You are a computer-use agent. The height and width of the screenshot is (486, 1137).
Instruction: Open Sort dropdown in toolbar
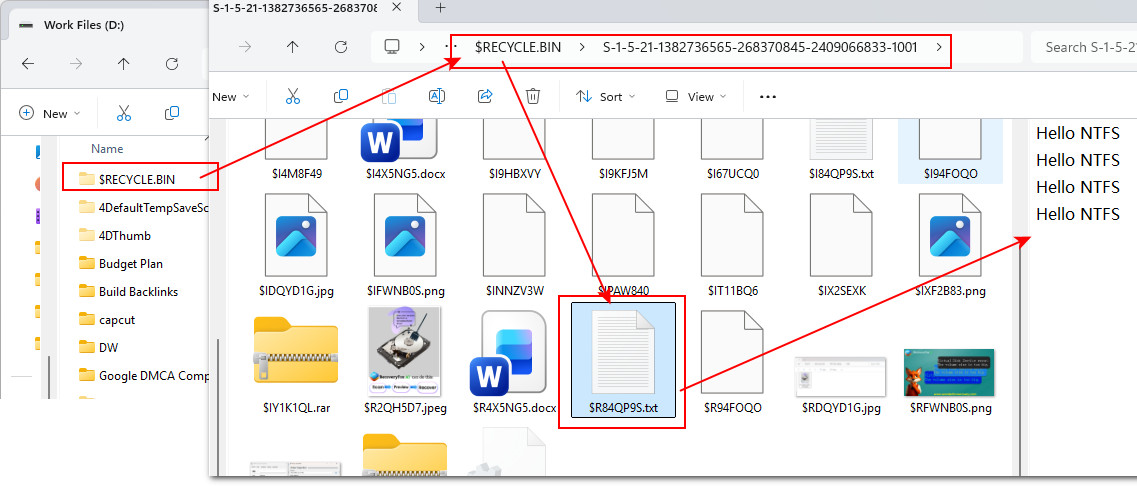[x=605, y=96]
